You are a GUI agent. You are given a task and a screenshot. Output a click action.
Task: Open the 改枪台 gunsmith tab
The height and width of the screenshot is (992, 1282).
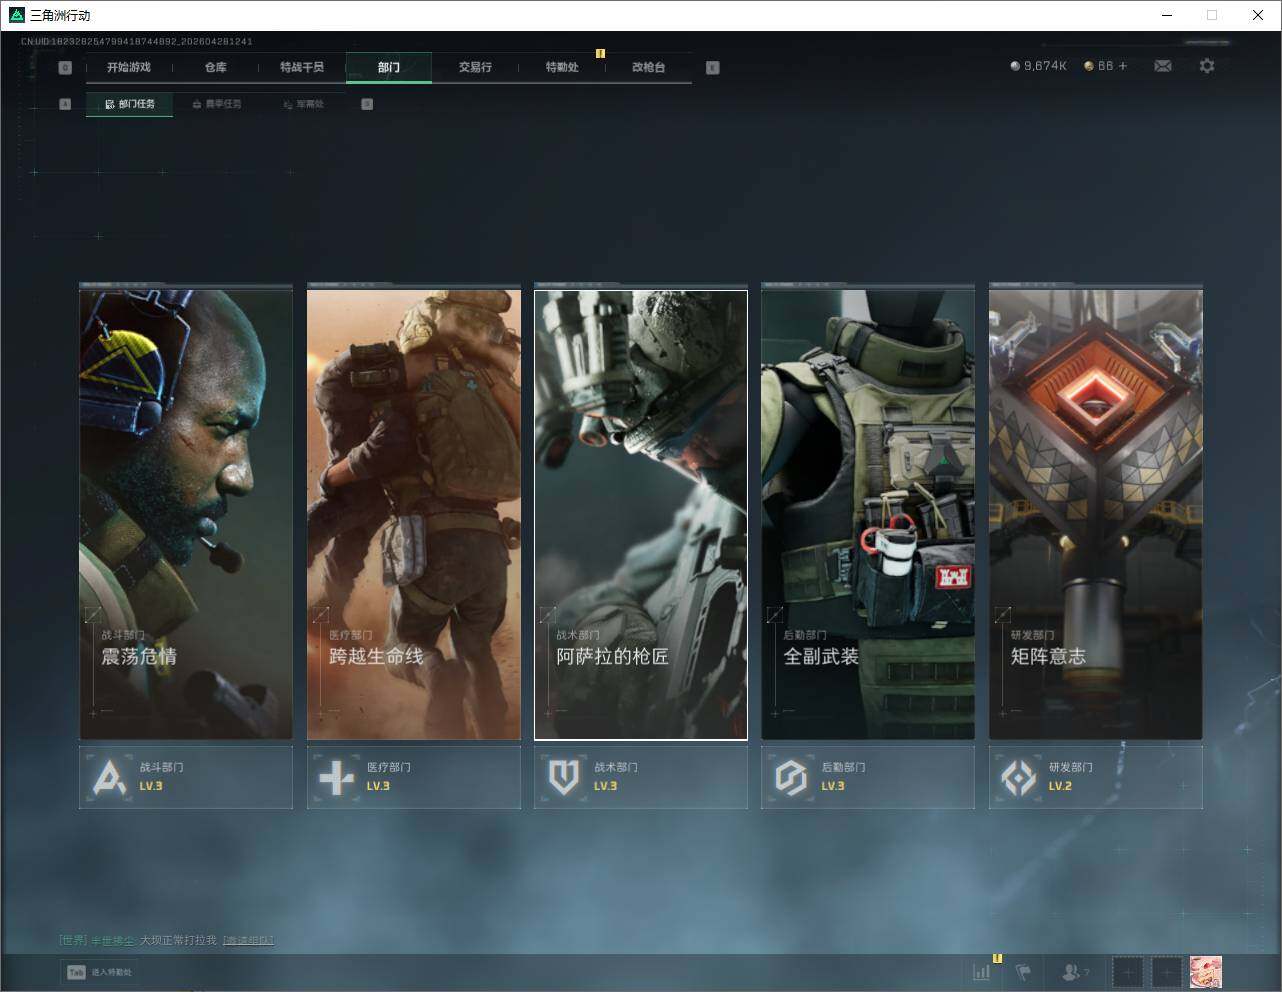648,67
